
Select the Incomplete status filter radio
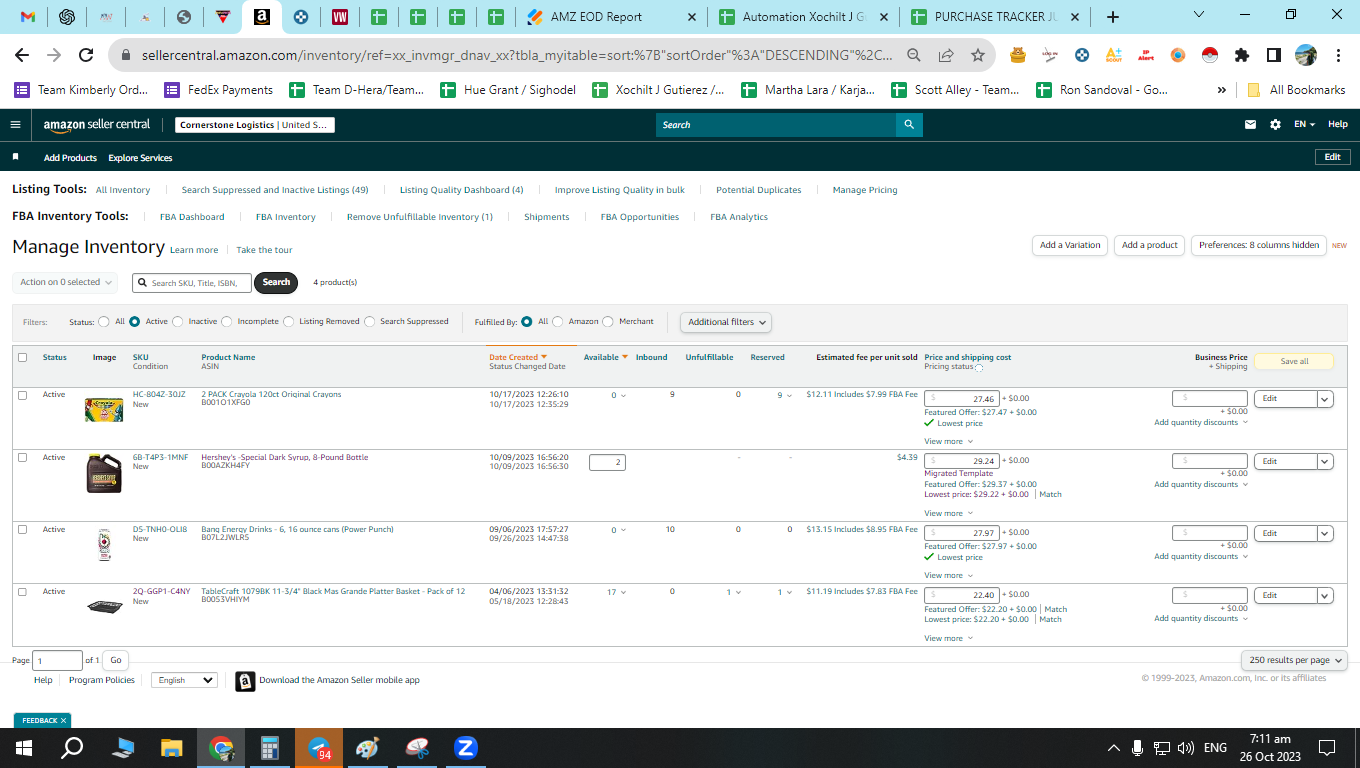pyautogui.click(x=227, y=322)
